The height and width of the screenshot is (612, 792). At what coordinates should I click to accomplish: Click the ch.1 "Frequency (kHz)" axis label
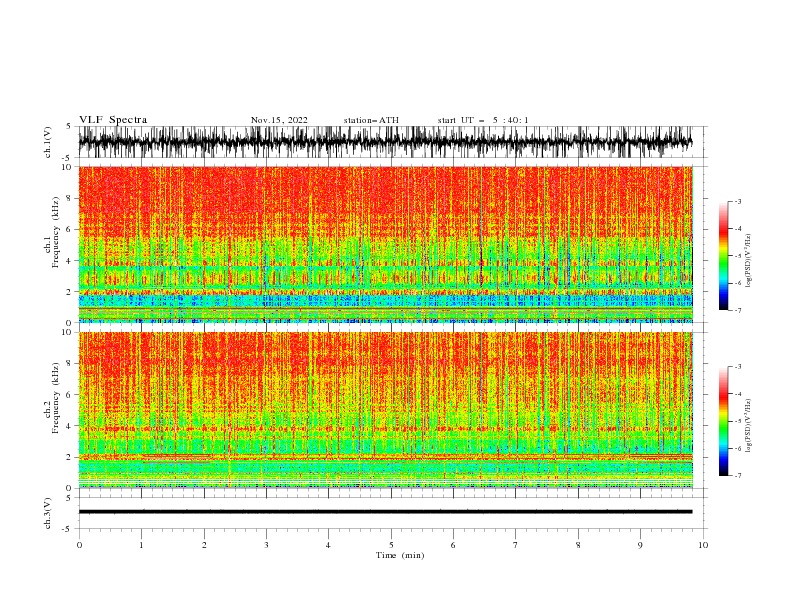[x=55, y=233]
